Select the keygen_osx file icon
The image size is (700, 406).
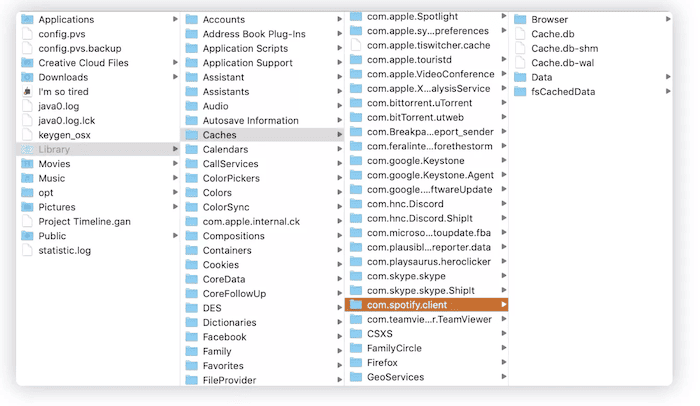(x=27, y=135)
